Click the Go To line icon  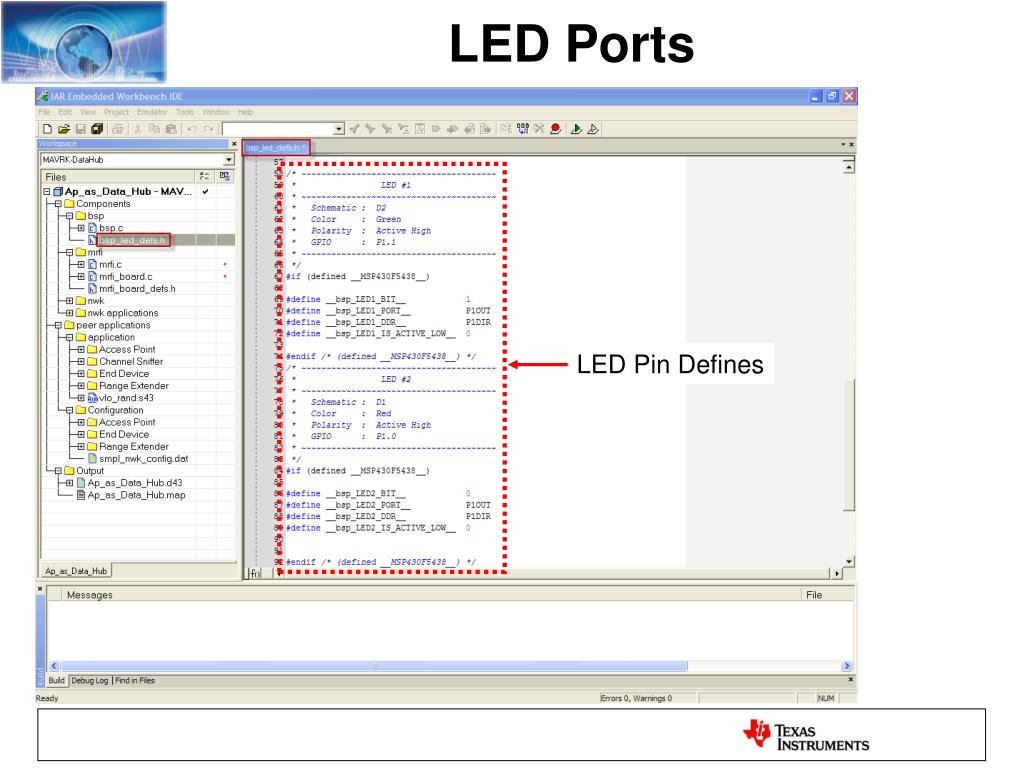coord(420,129)
